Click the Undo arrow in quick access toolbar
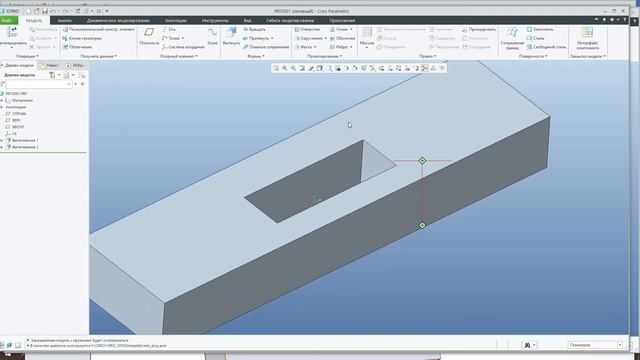Screen dimensions: 640x360 point(53,11)
